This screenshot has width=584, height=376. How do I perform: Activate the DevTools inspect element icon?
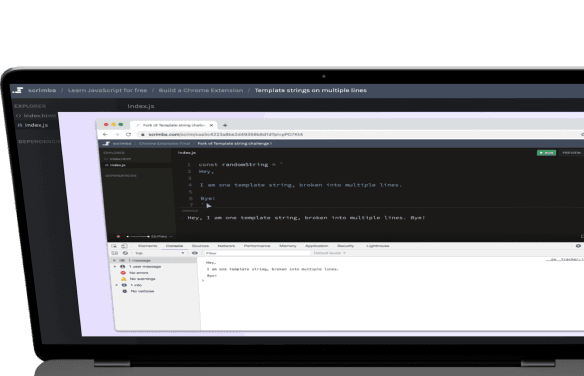click(114, 246)
